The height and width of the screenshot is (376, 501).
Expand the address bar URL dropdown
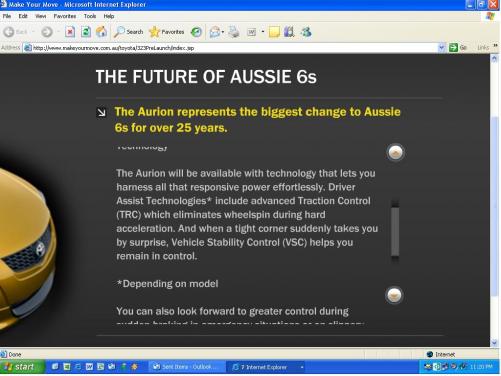point(441,48)
